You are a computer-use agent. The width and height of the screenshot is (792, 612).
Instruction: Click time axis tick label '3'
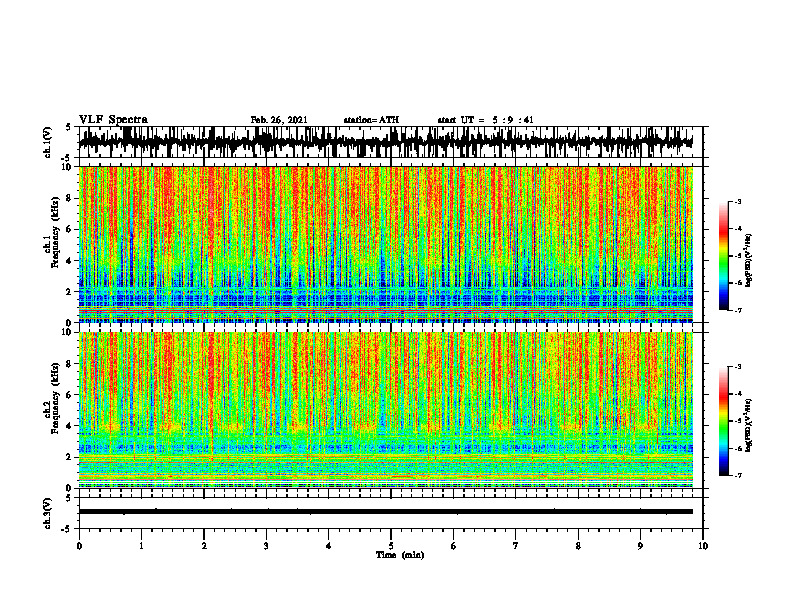point(266,546)
